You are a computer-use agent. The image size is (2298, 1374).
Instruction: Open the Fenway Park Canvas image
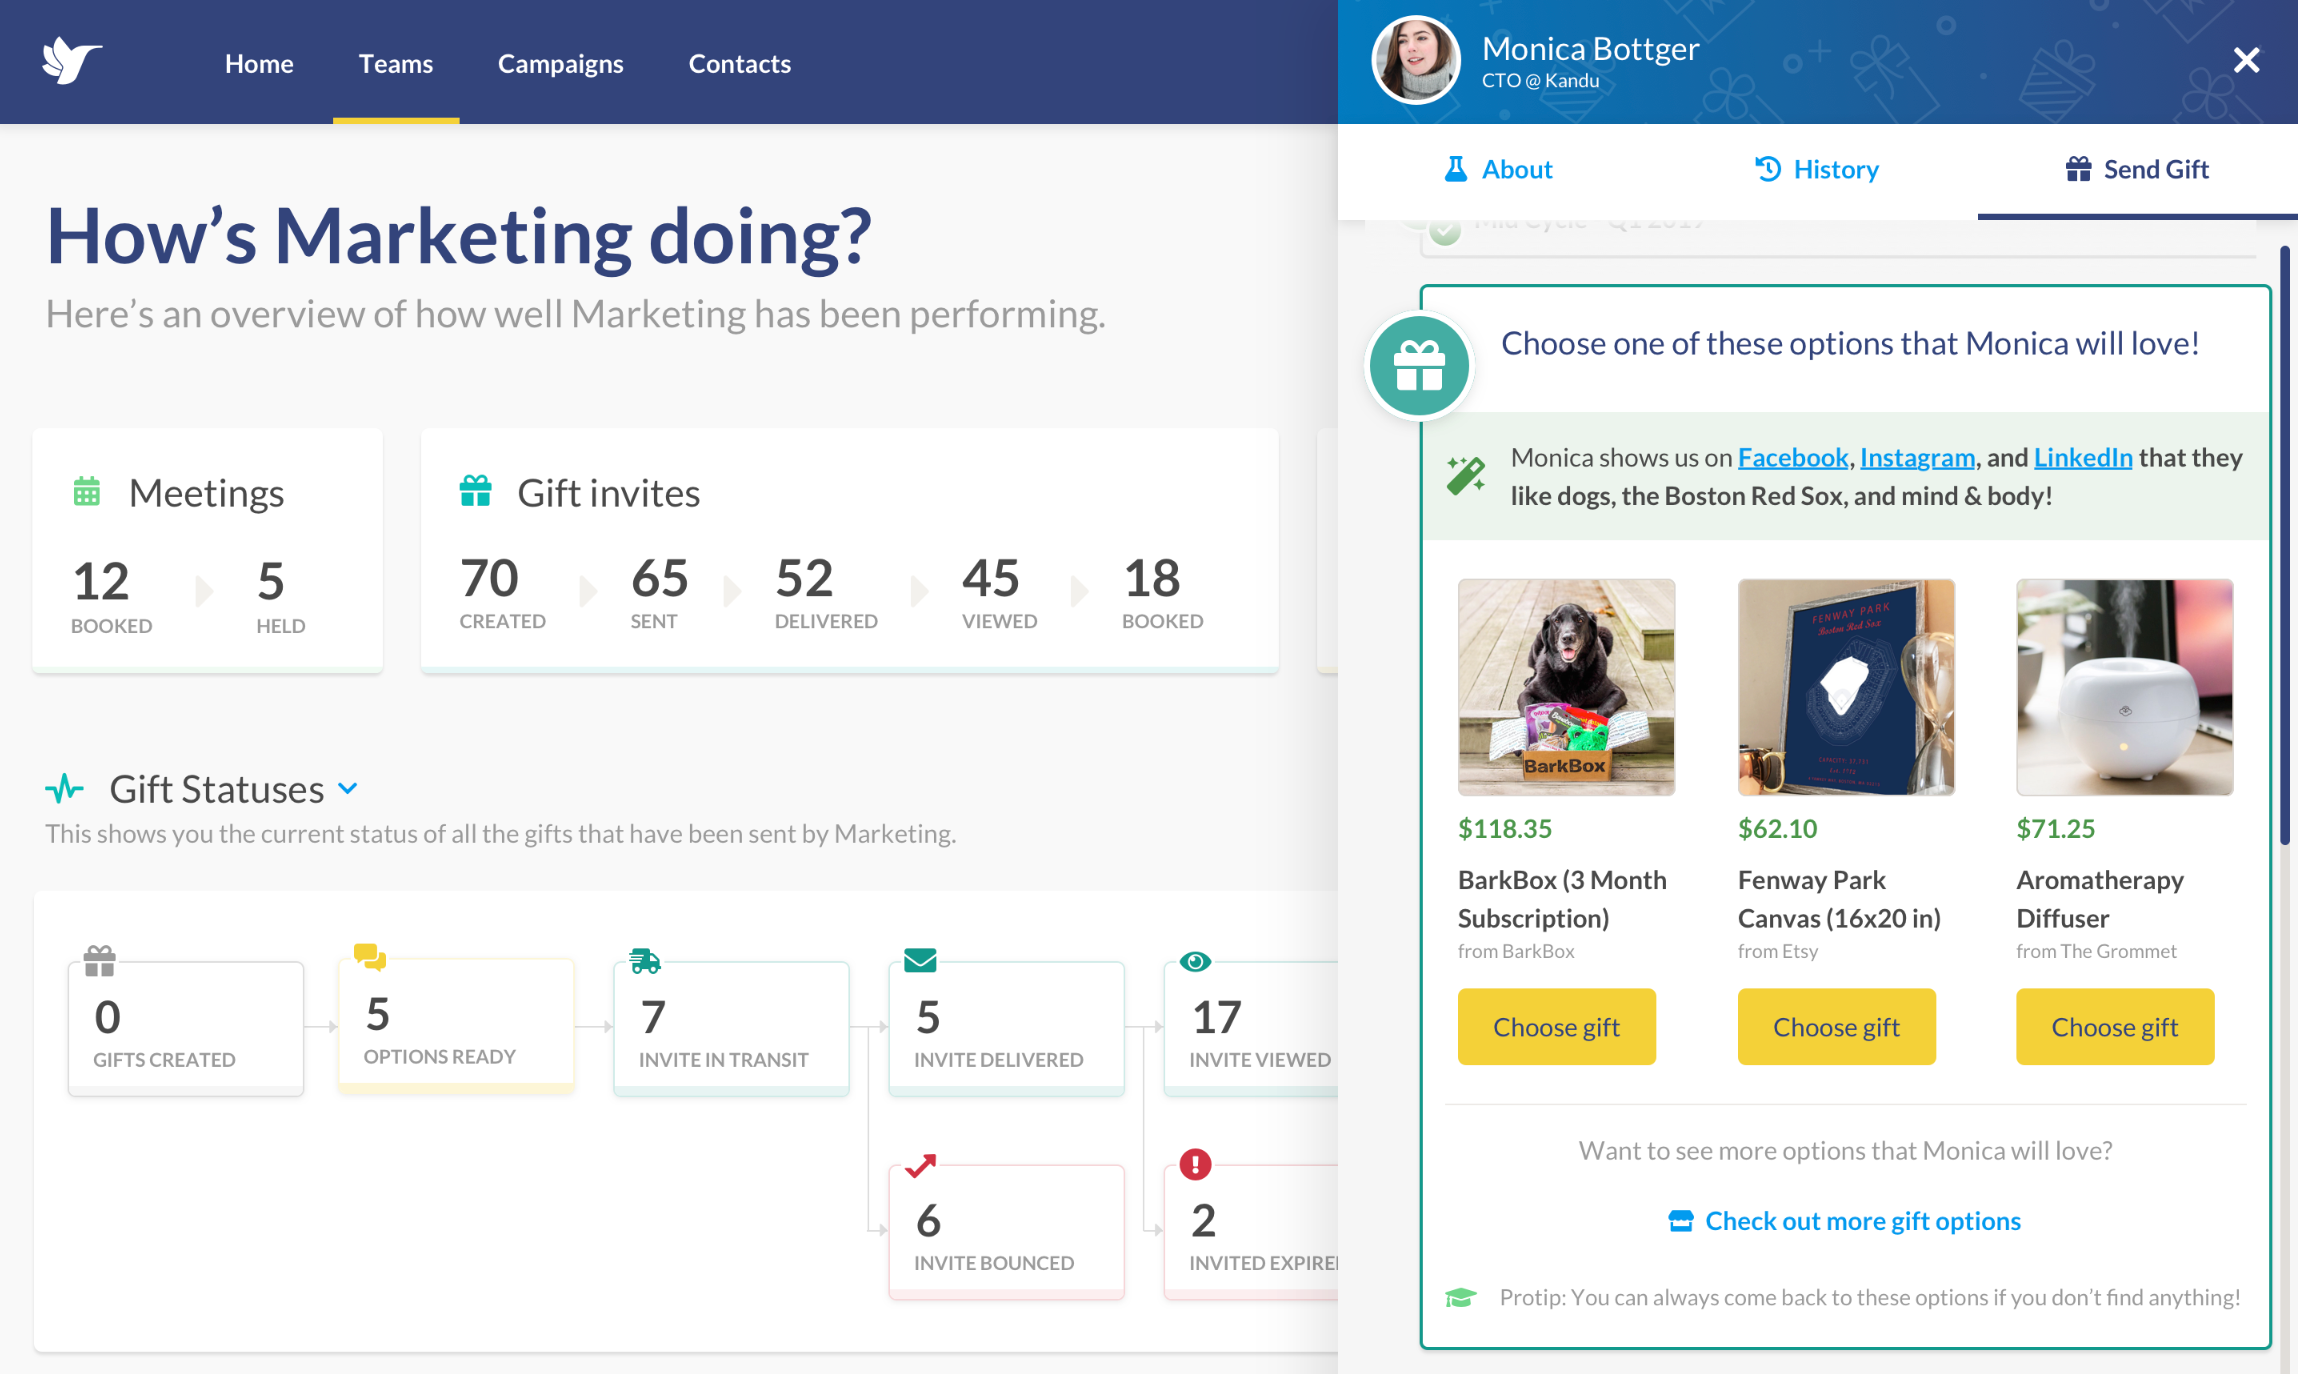click(x=1846, y=687)
